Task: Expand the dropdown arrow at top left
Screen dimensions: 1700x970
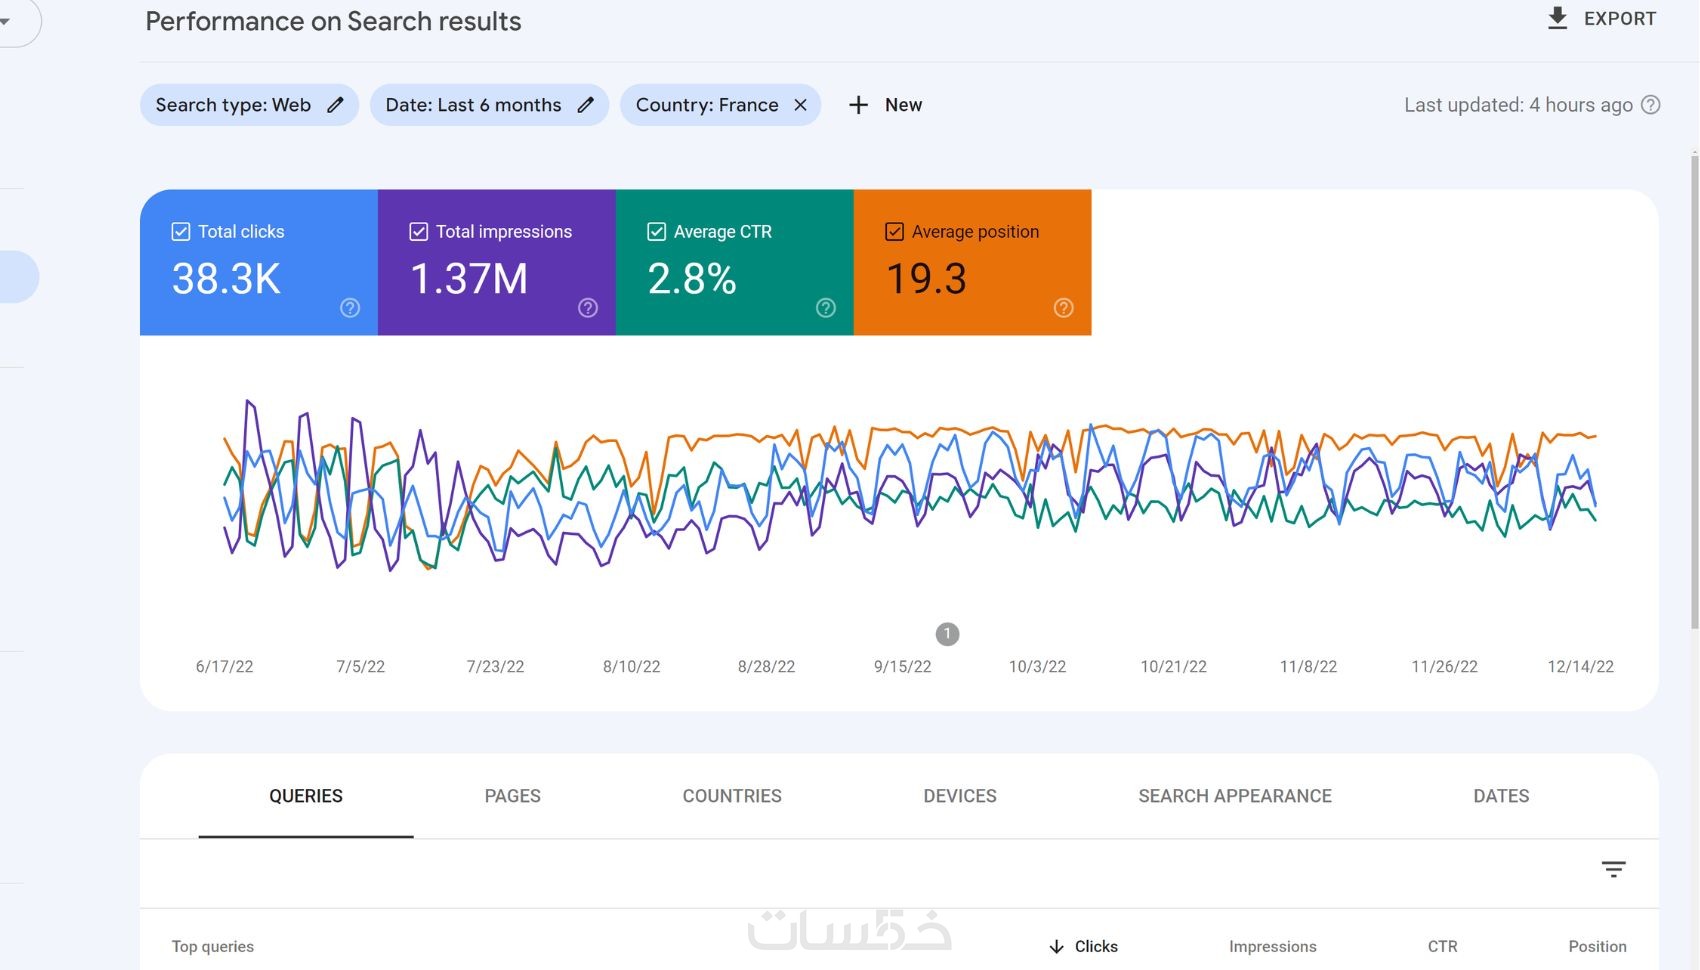Action: (5, 21)
